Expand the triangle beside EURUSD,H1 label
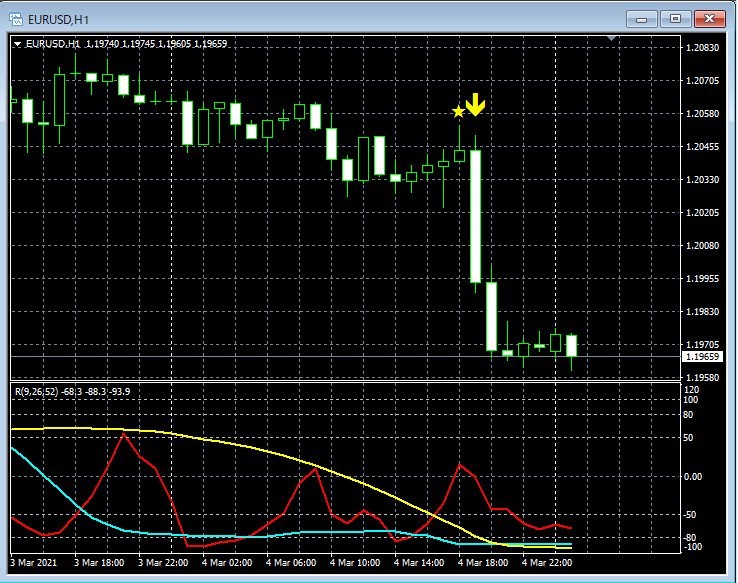 17,44
